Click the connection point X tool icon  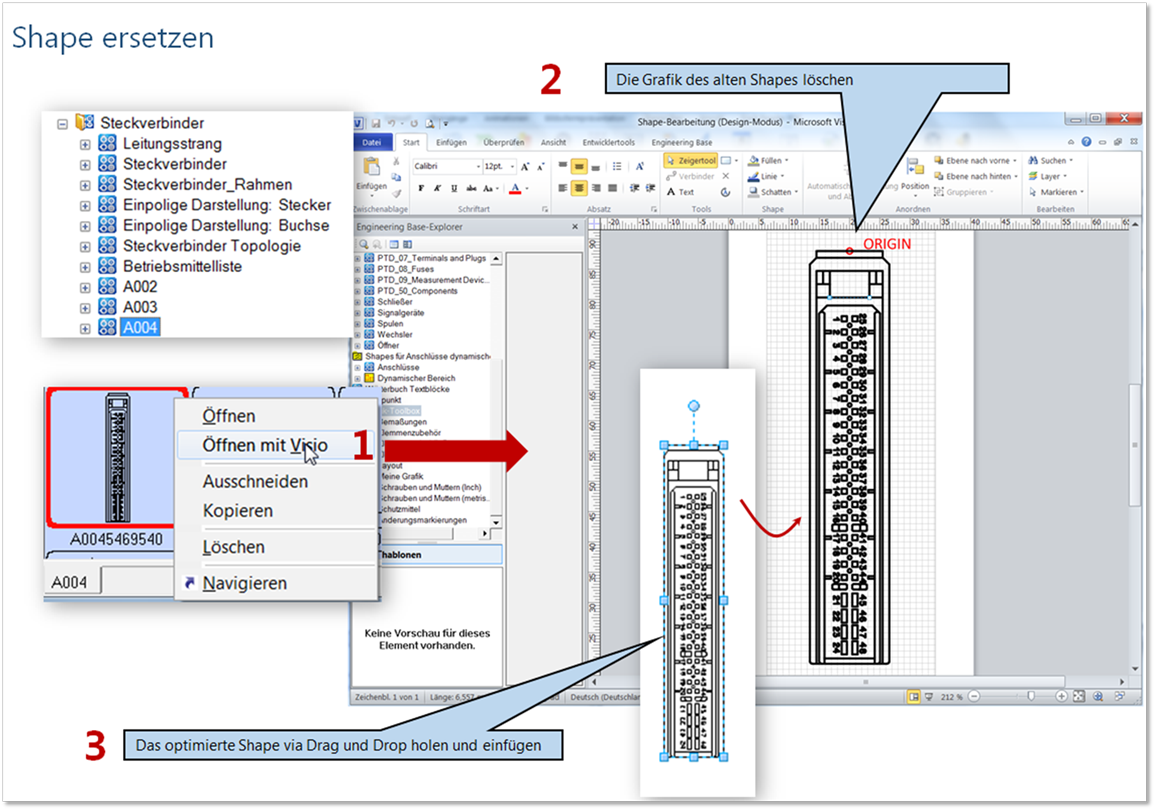pos(726,176)
